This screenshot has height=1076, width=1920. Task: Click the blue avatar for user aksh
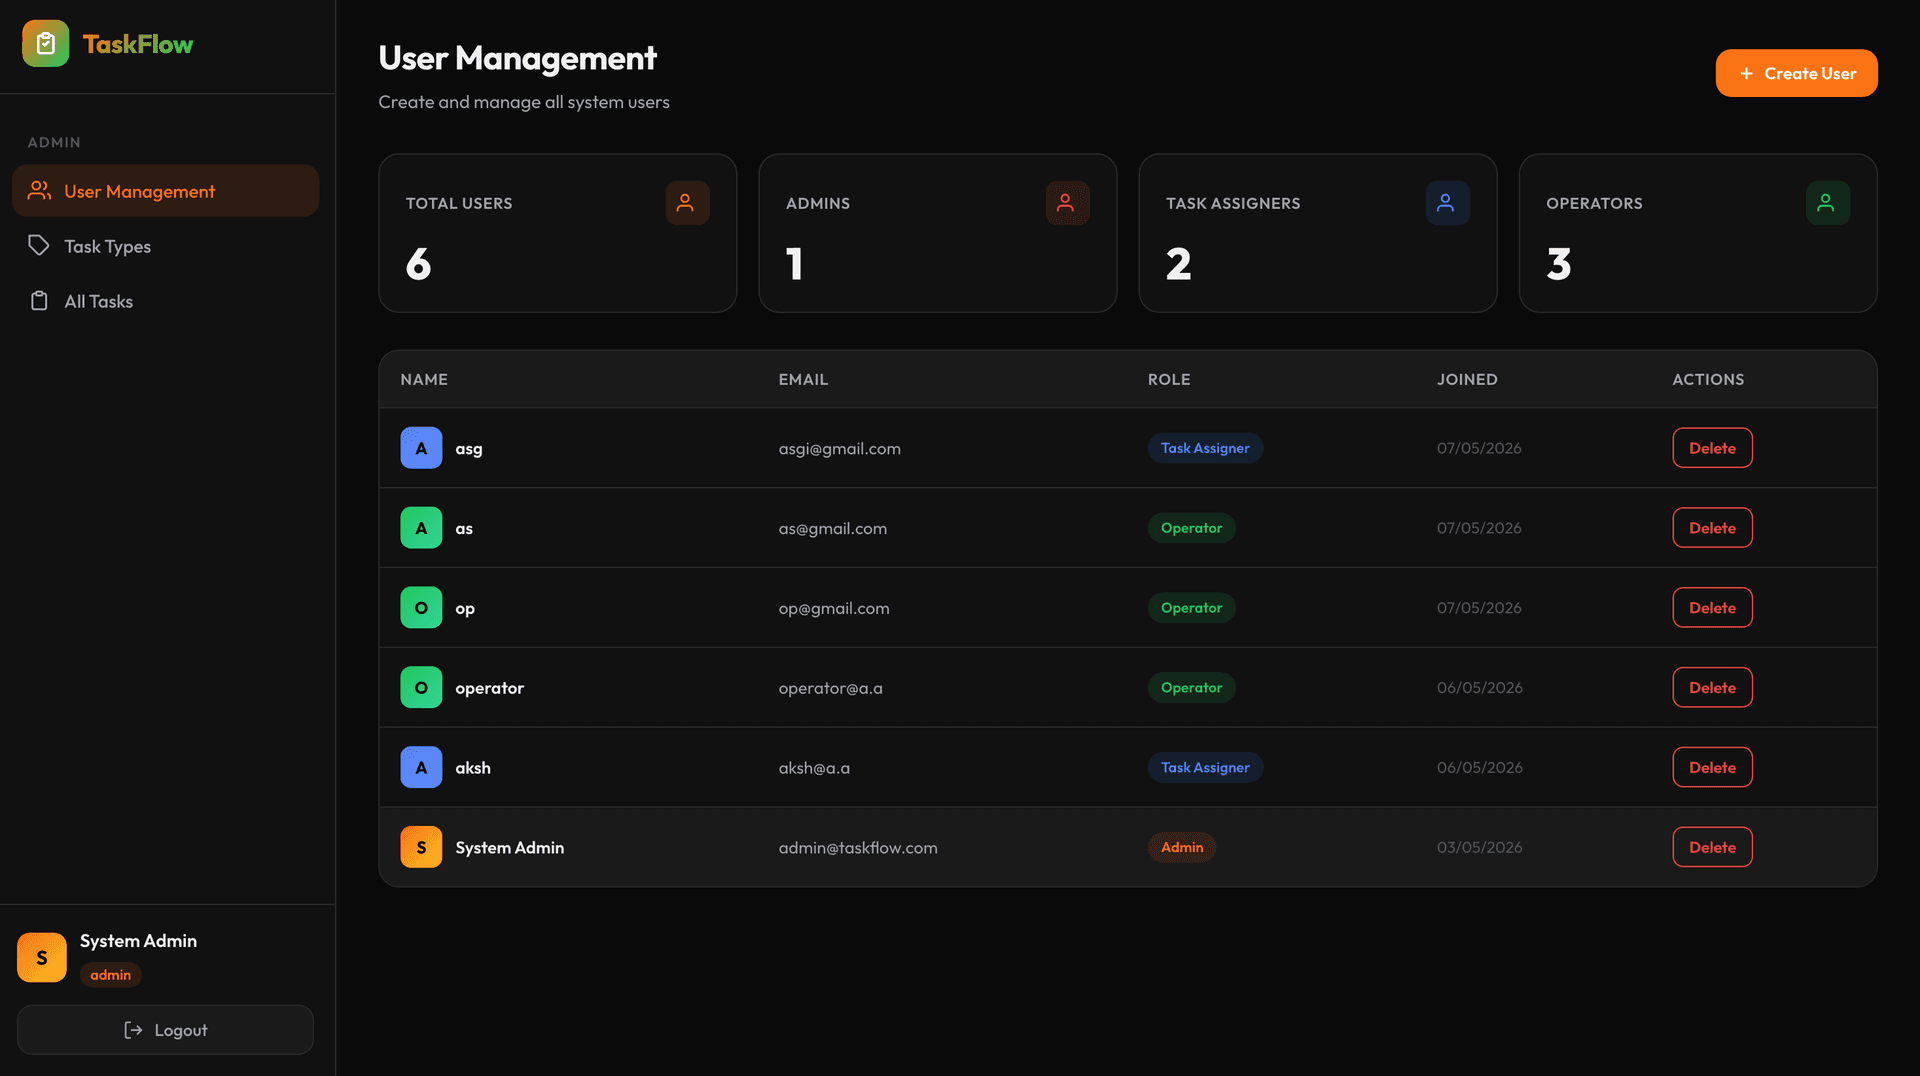coord(421,768)
